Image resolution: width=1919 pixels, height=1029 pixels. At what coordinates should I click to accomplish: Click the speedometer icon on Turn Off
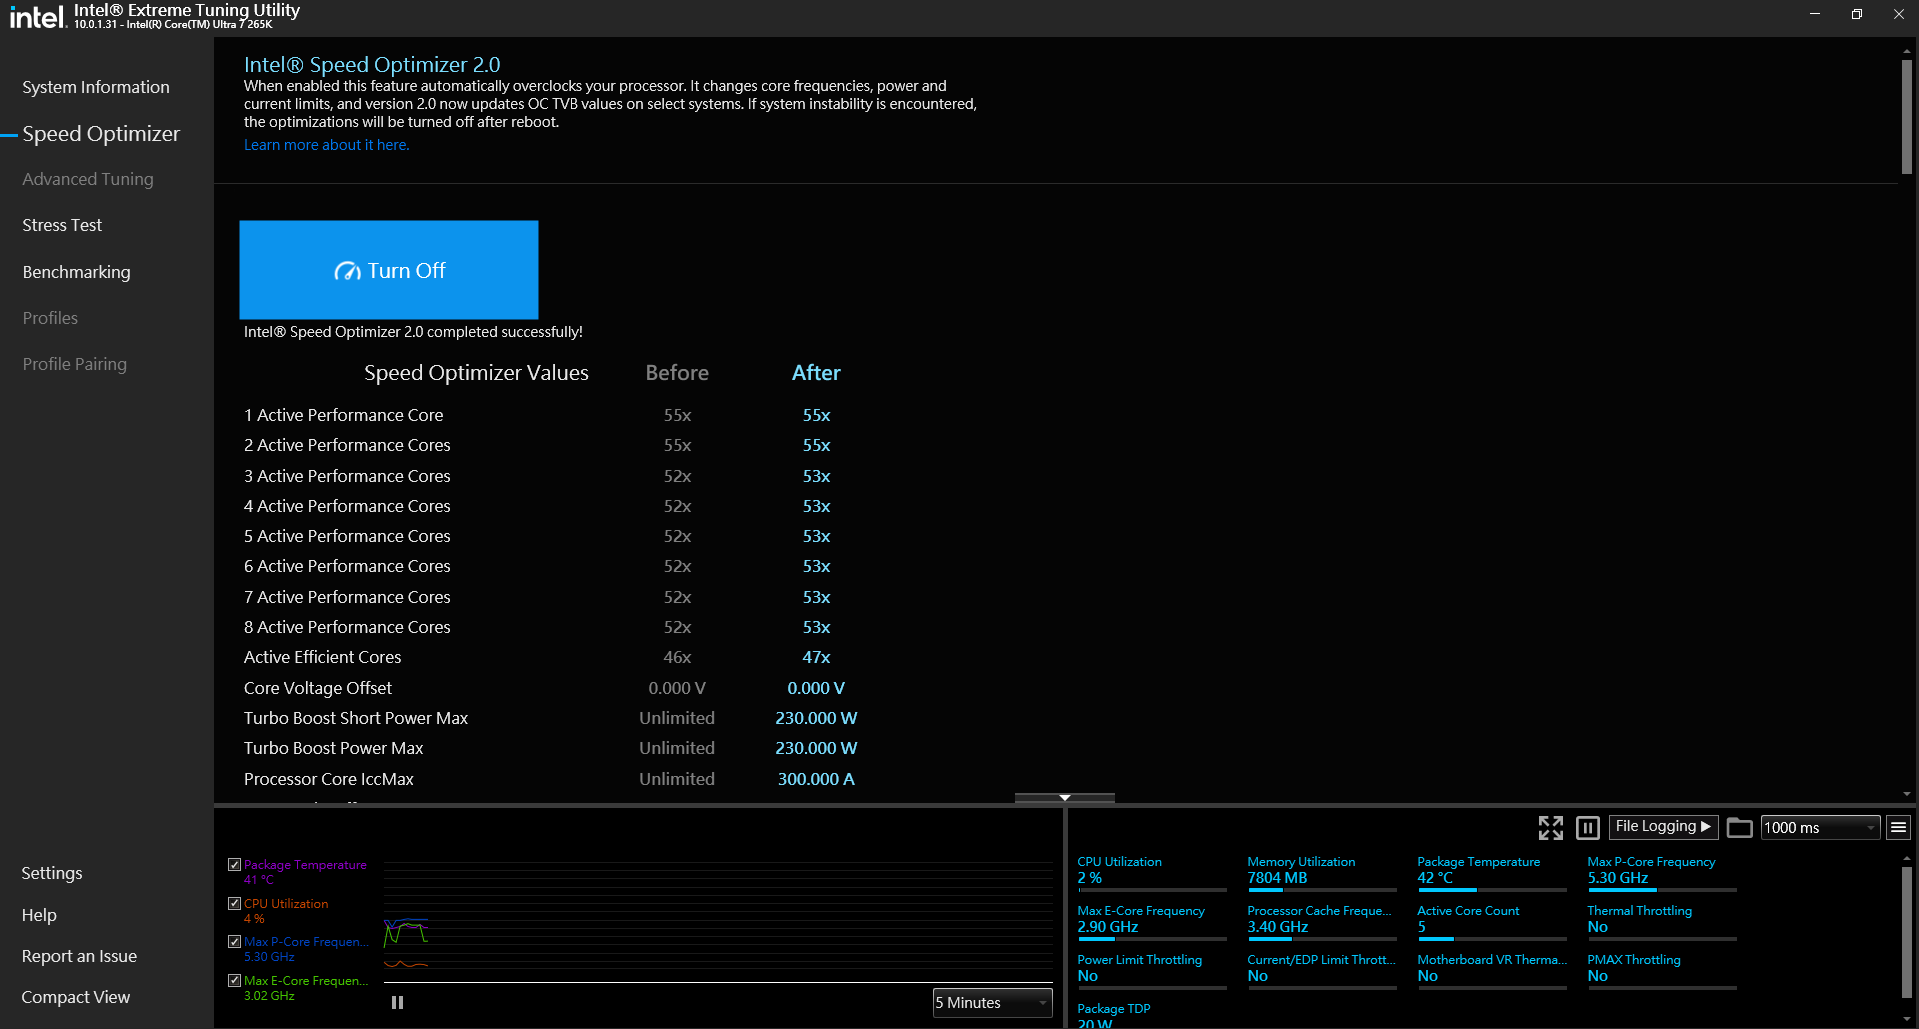[x=347, y=271]
